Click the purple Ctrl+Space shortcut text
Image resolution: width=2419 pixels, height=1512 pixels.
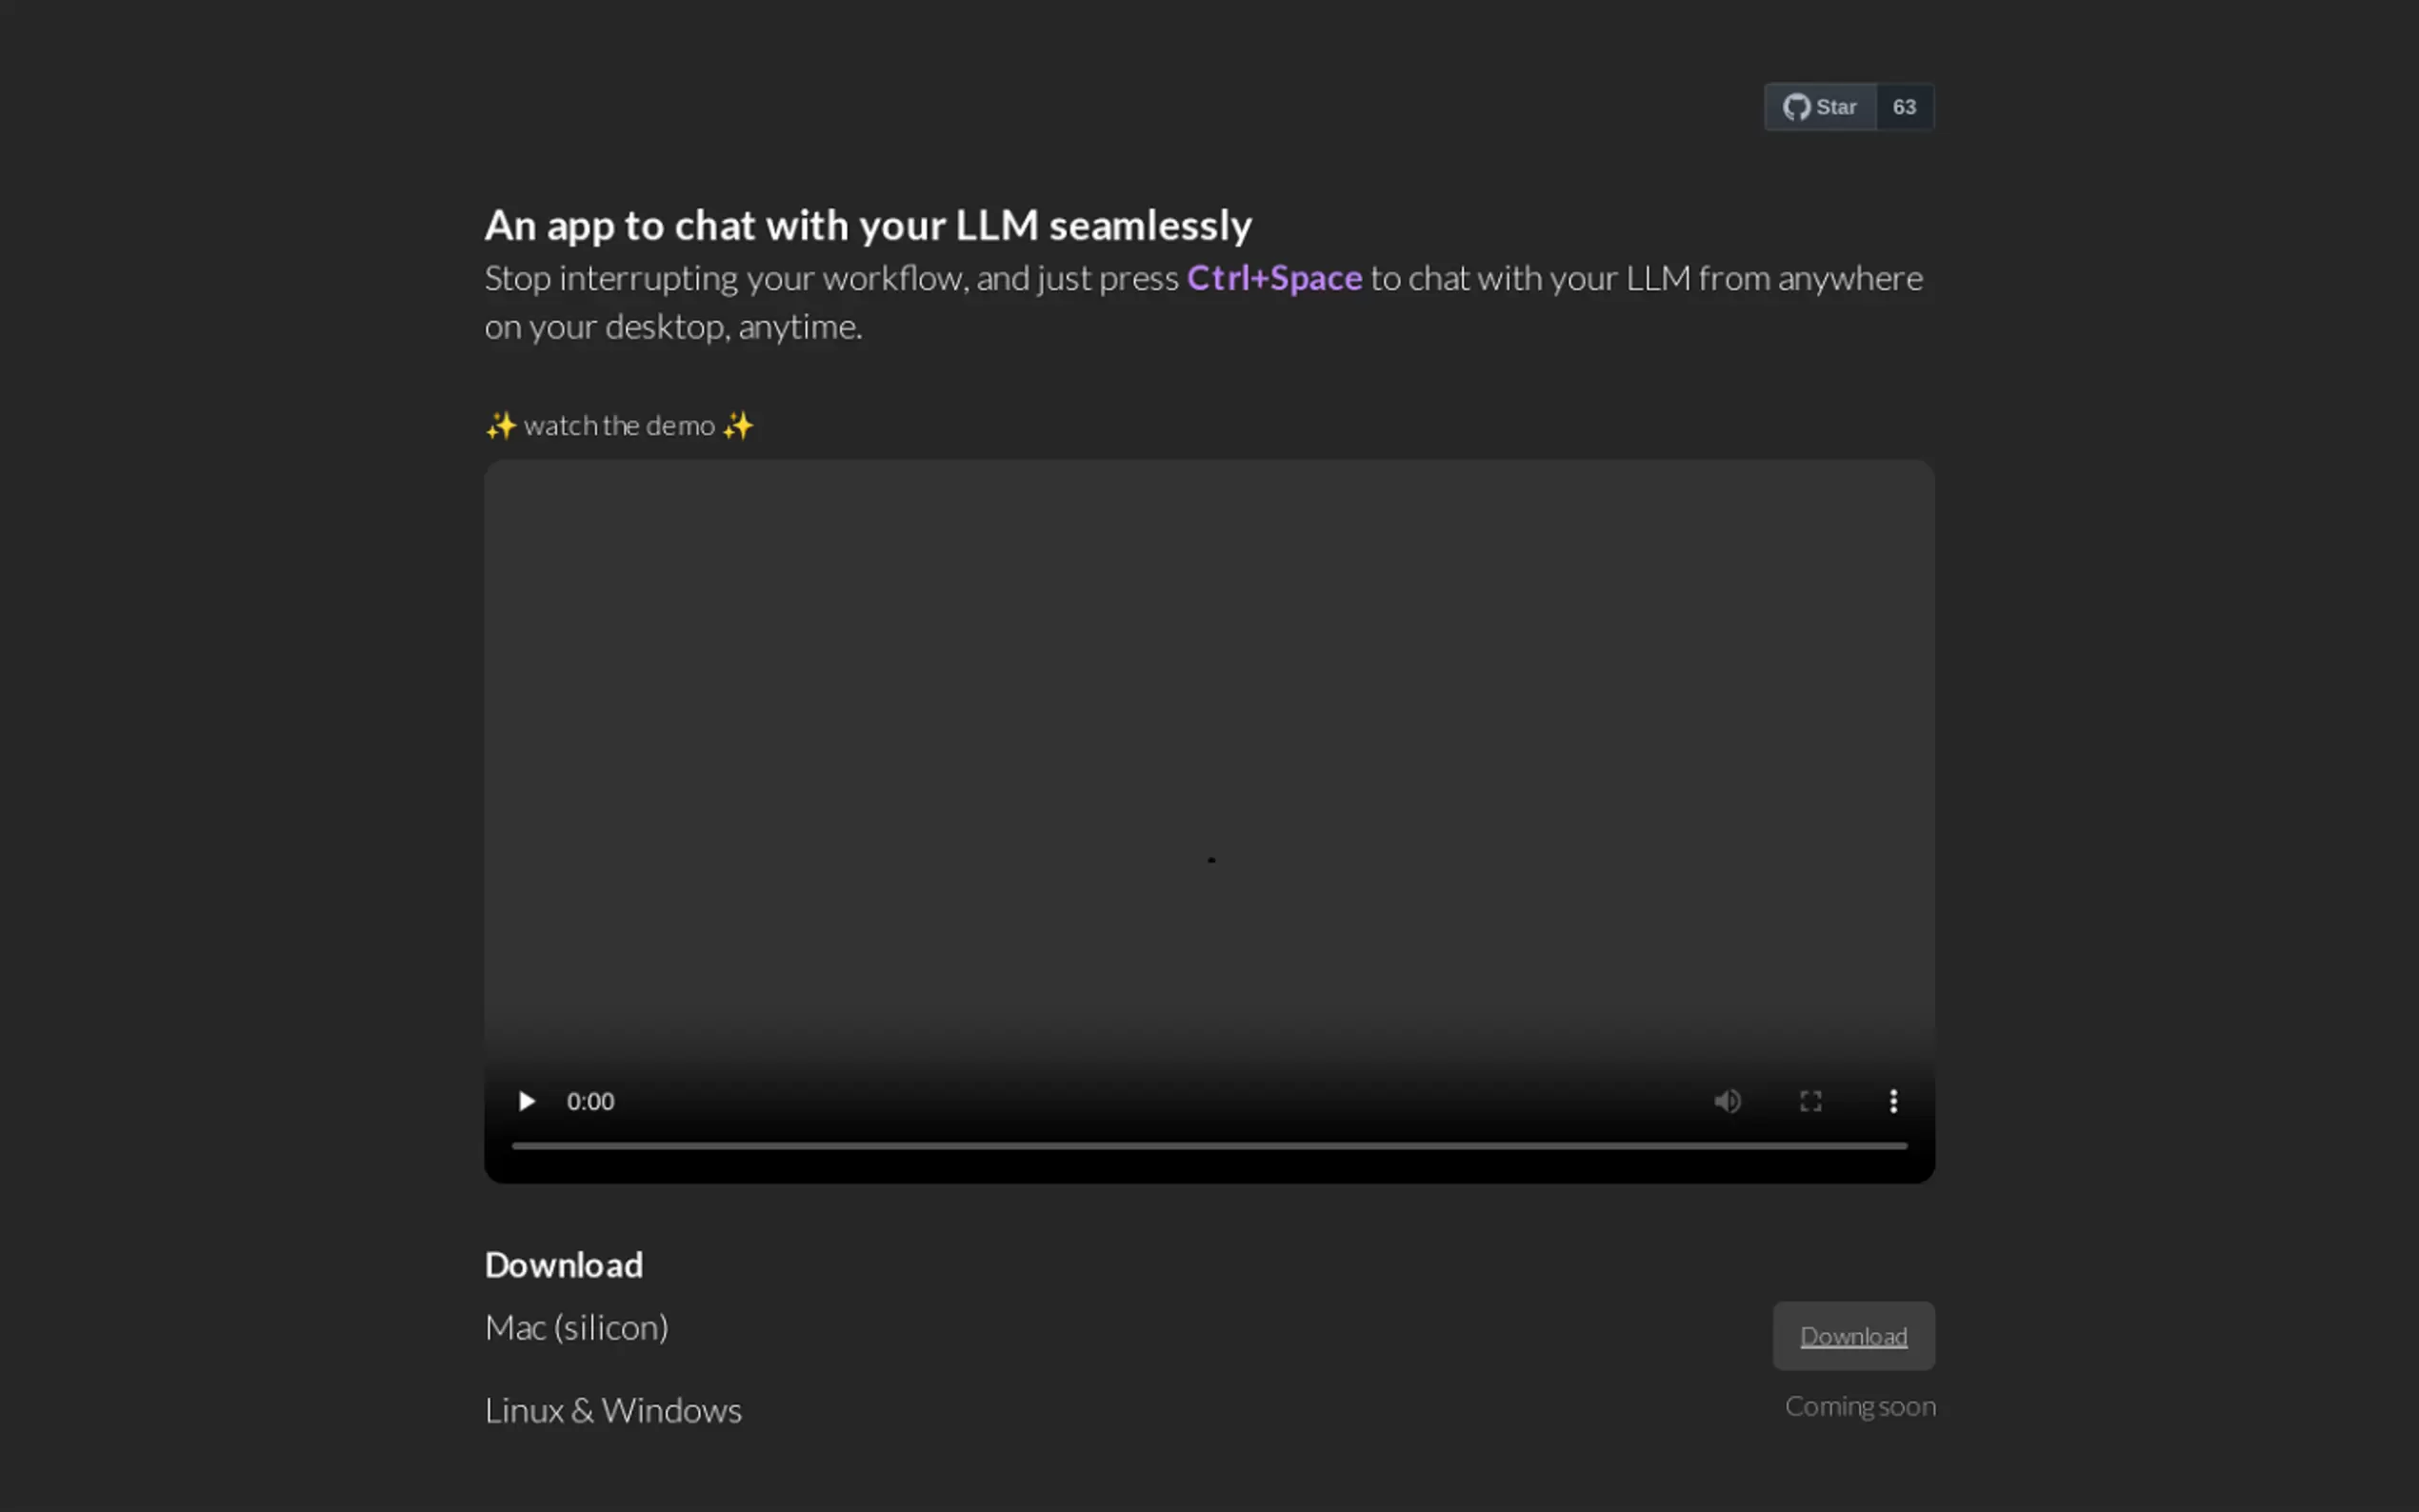[x=1274, y=278]
